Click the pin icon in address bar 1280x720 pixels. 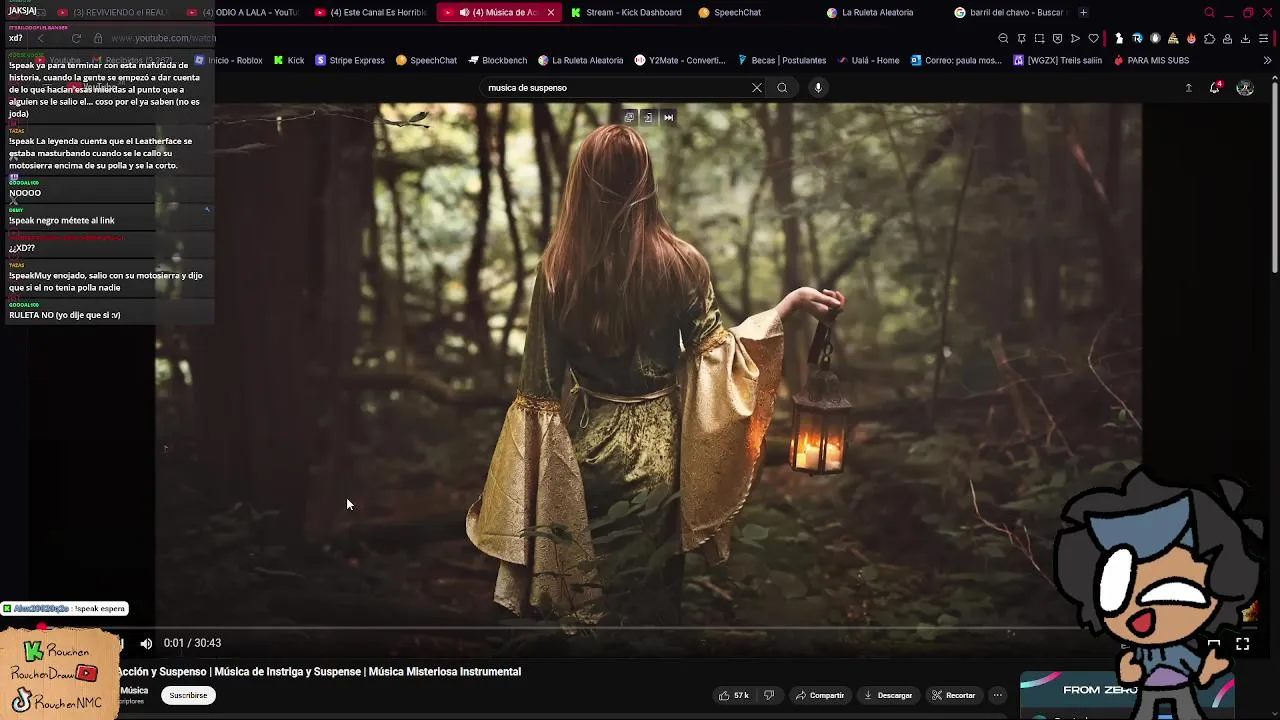click(x=1021, y=38)
